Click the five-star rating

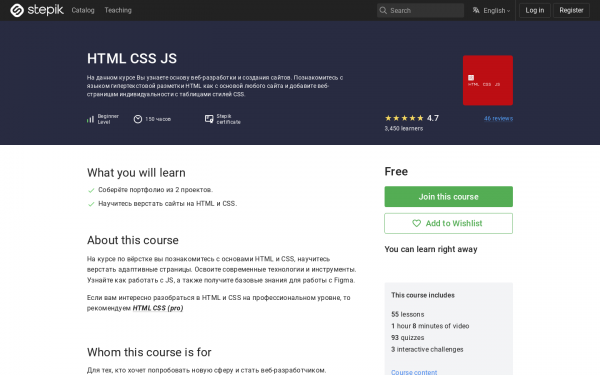click(x=404, y=118)
